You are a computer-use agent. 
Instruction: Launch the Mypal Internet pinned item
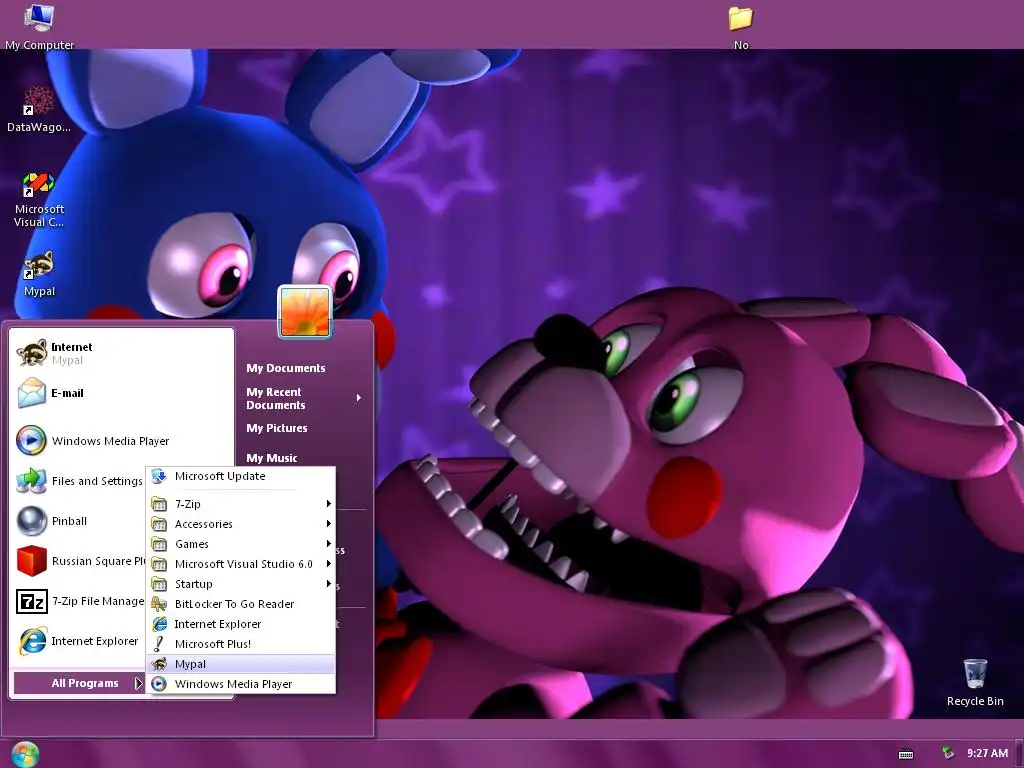[x=123, y=353]
